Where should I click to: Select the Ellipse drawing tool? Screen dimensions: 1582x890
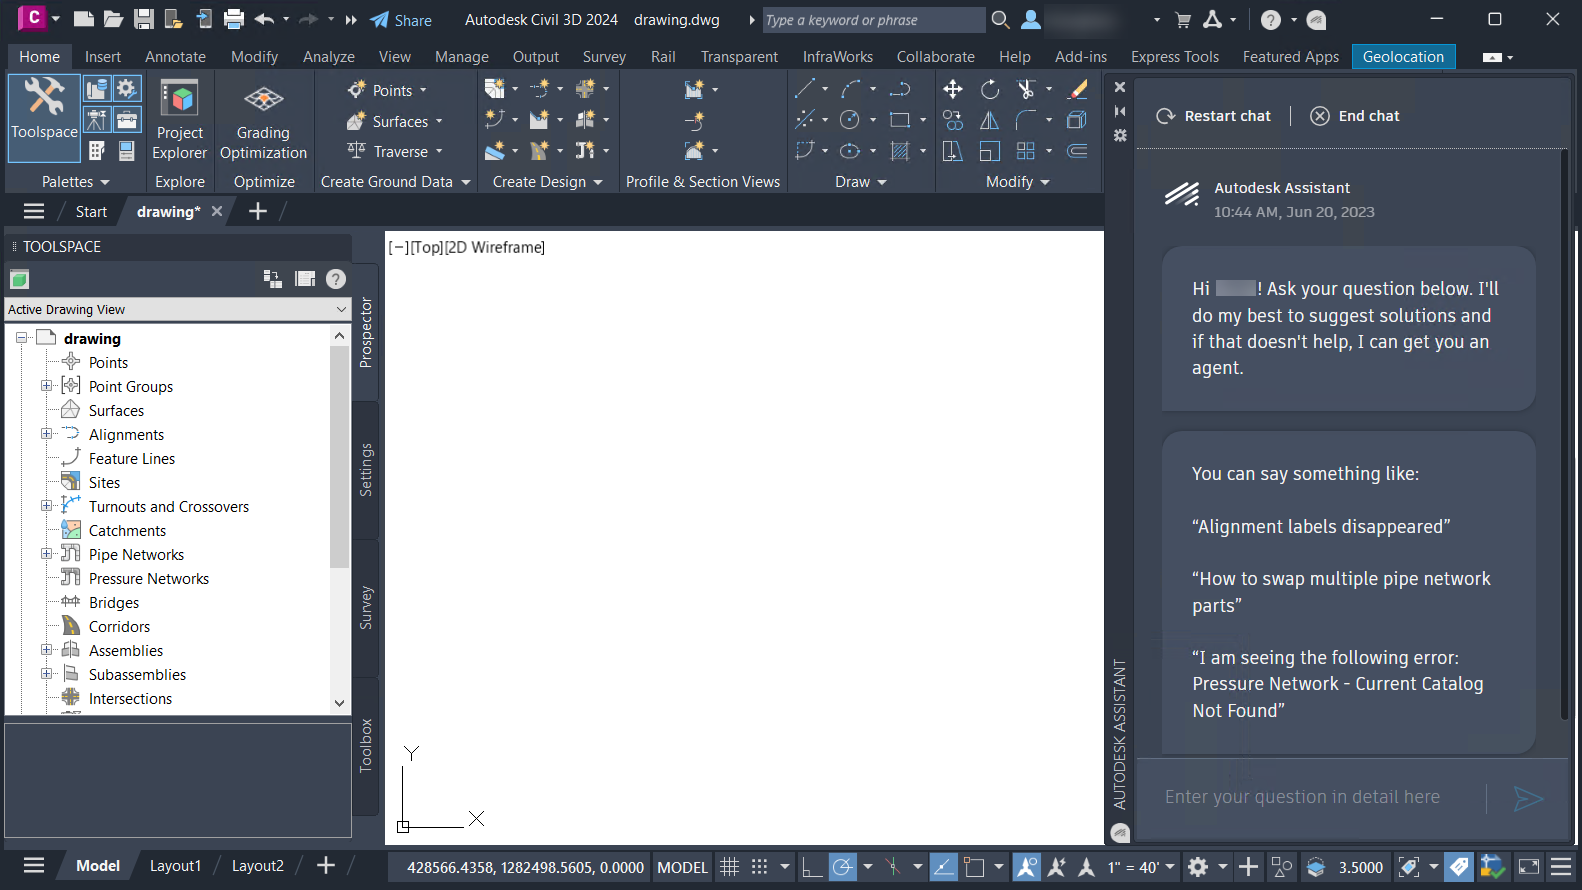point(850,151)
